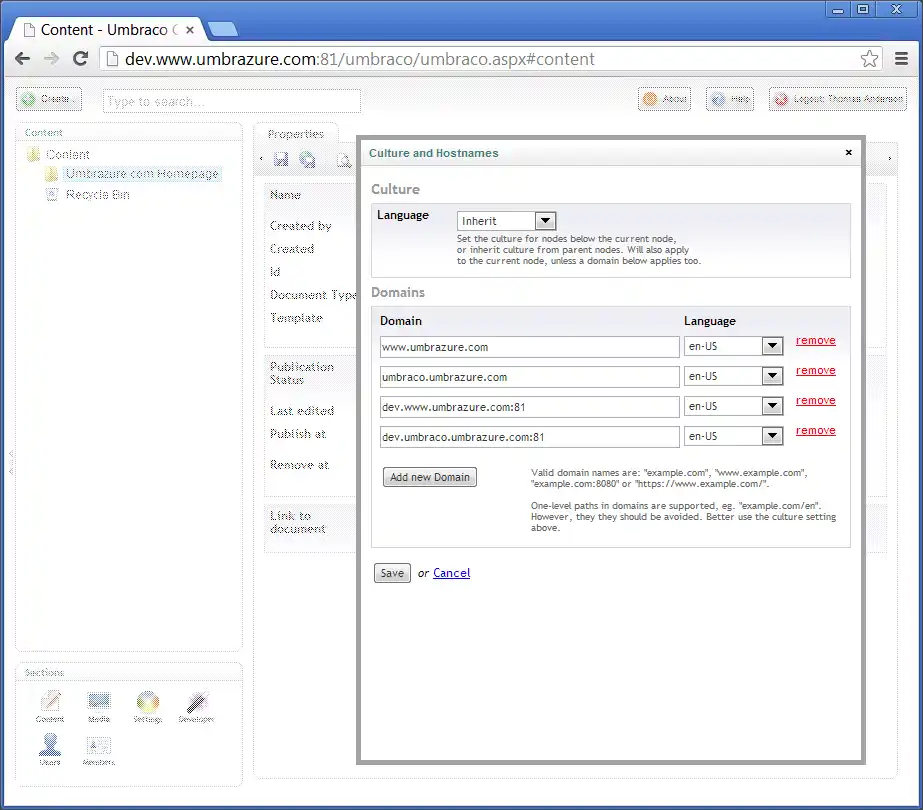Edit the www.umbrazure.com domain field
923x810 pixels.
[529, 347]
